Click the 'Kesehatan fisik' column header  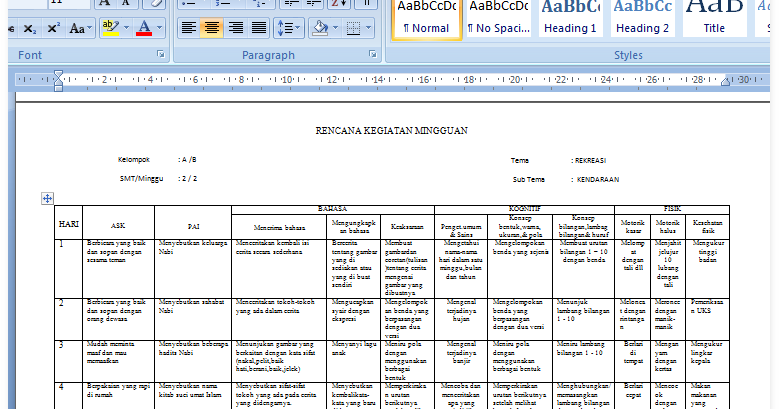point(707,227)
